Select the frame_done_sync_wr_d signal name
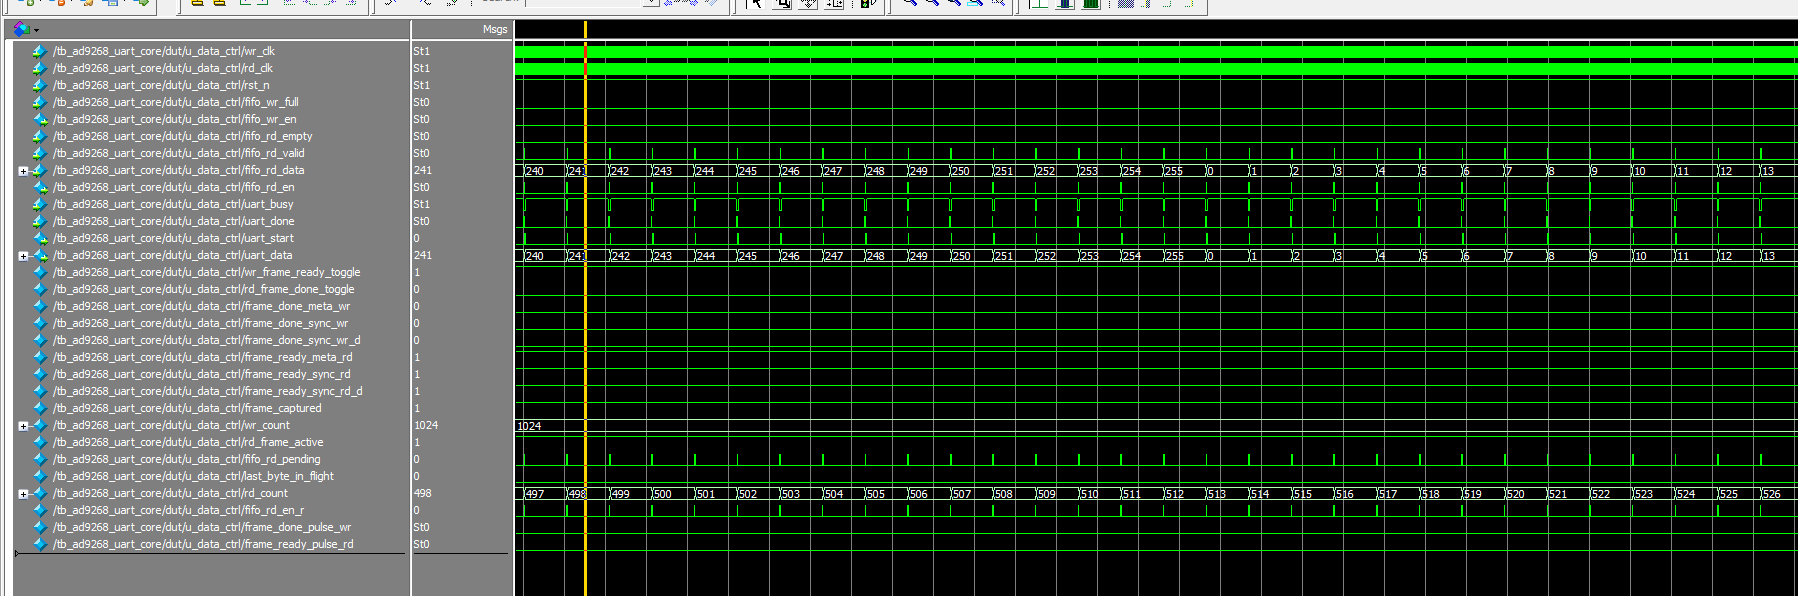The width and height of the screenshot is (1798, 596). (206, 340)
